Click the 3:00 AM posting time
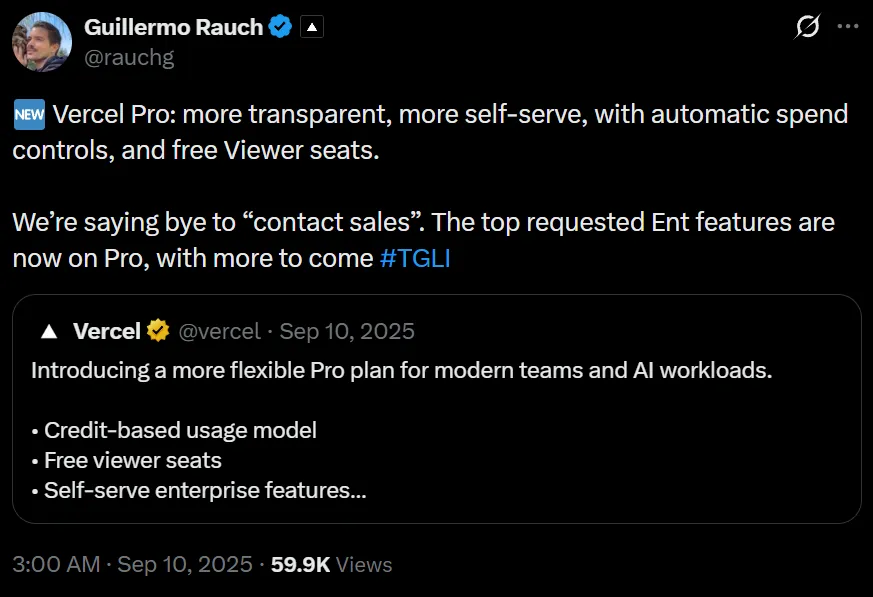Viewport: 873px width, 597px height. point(53,564)
